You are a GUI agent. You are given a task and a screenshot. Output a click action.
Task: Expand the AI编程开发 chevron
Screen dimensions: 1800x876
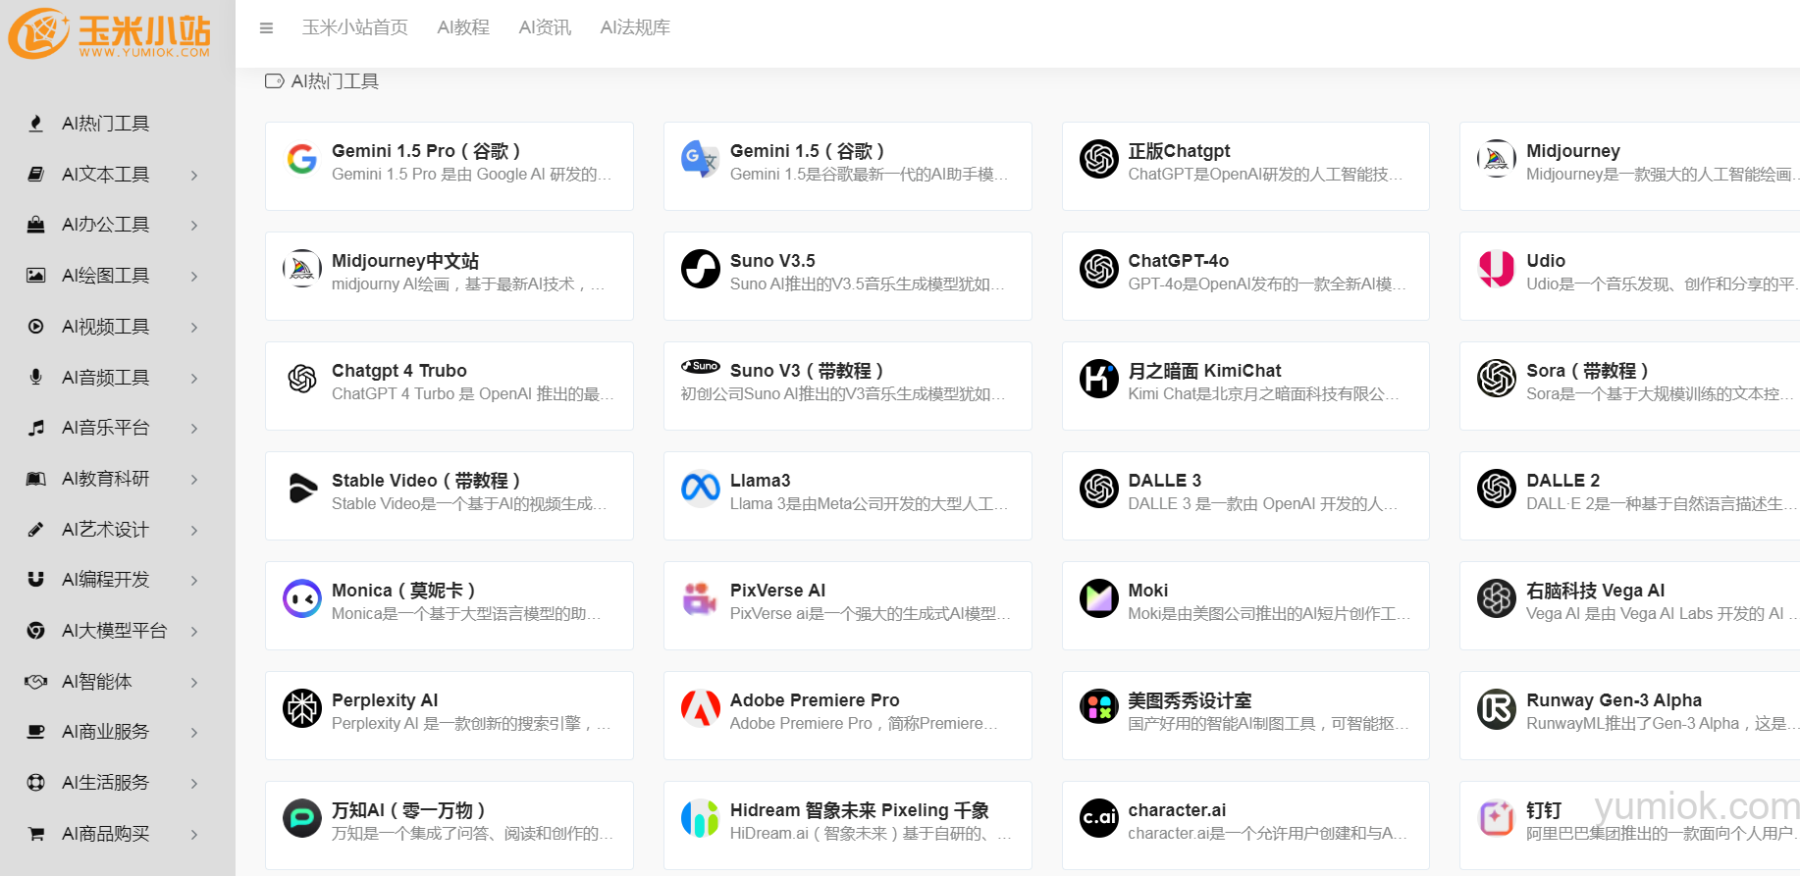(x=194, y=580)
